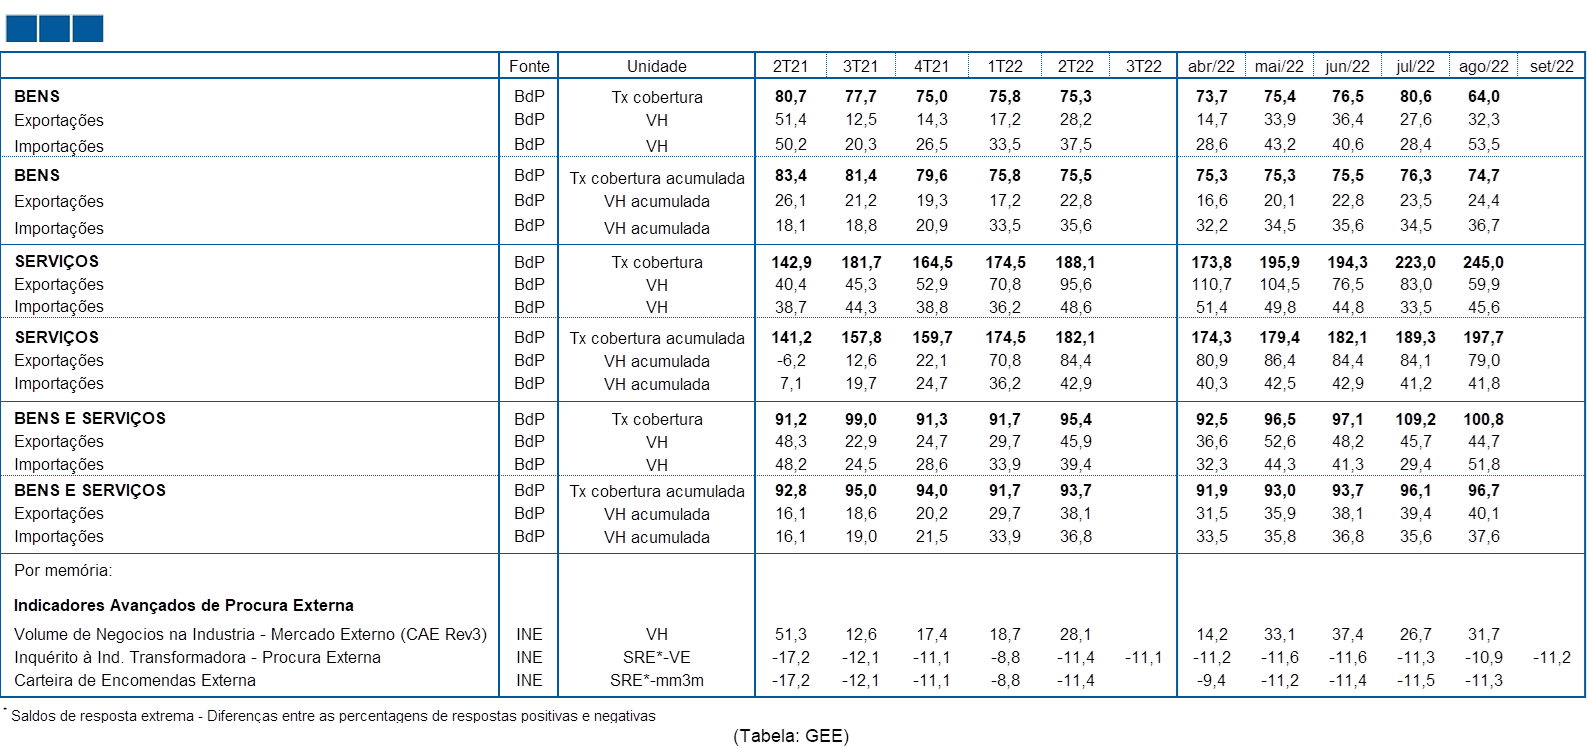Select the value 80,6 under jul/22

tap(1415, 96)
